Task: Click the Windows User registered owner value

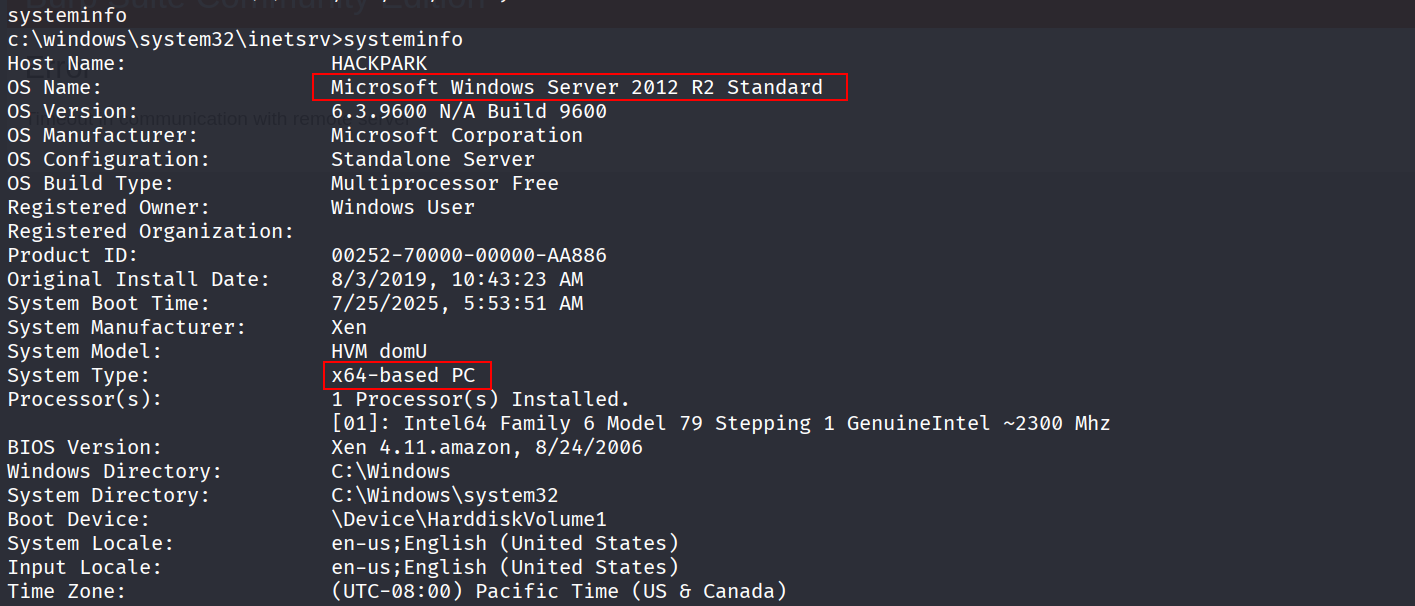Action: 402,207
